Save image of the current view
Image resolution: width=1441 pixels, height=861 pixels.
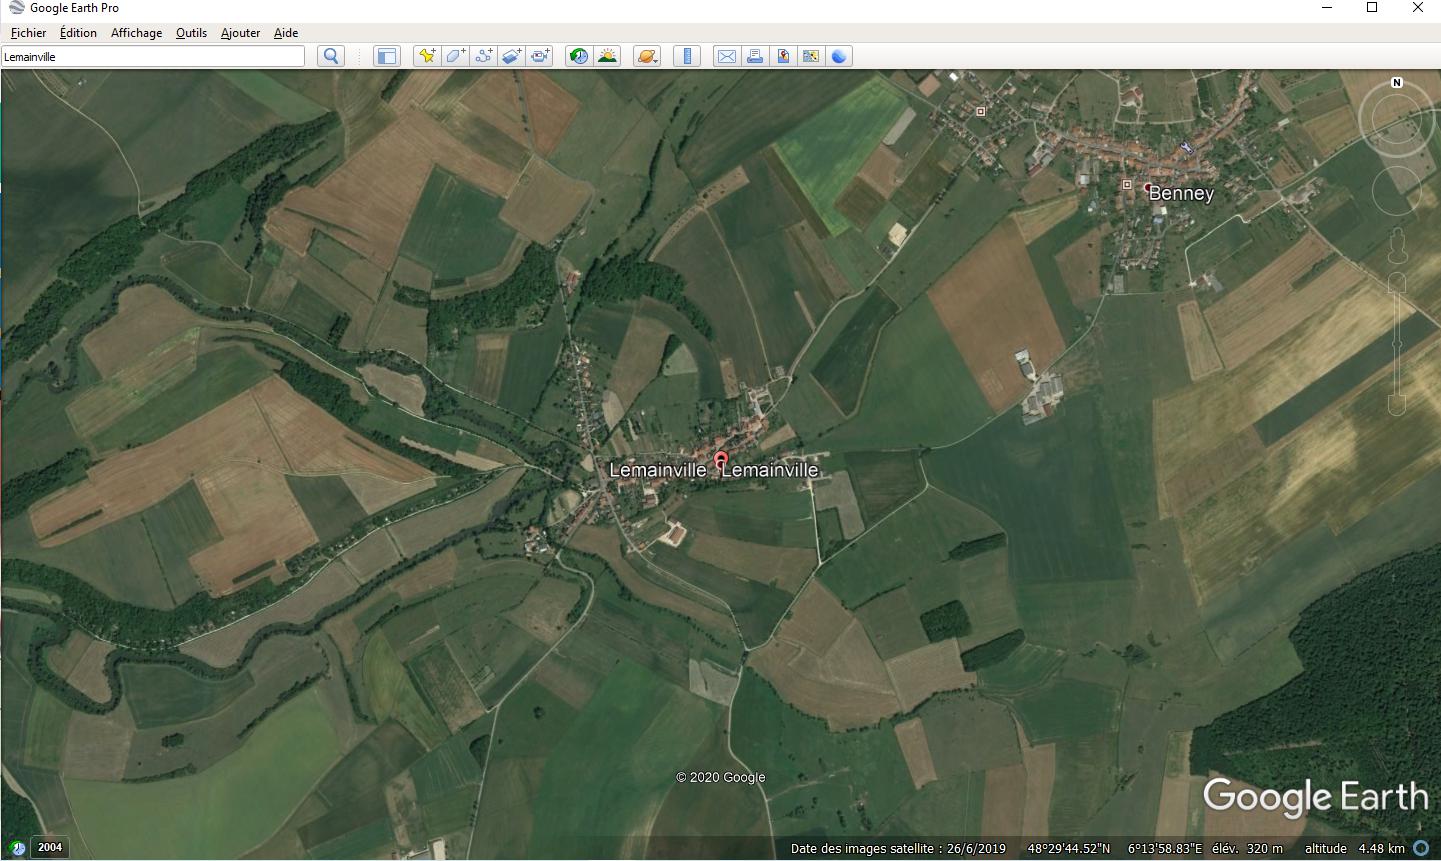click(x=783, y=56)
